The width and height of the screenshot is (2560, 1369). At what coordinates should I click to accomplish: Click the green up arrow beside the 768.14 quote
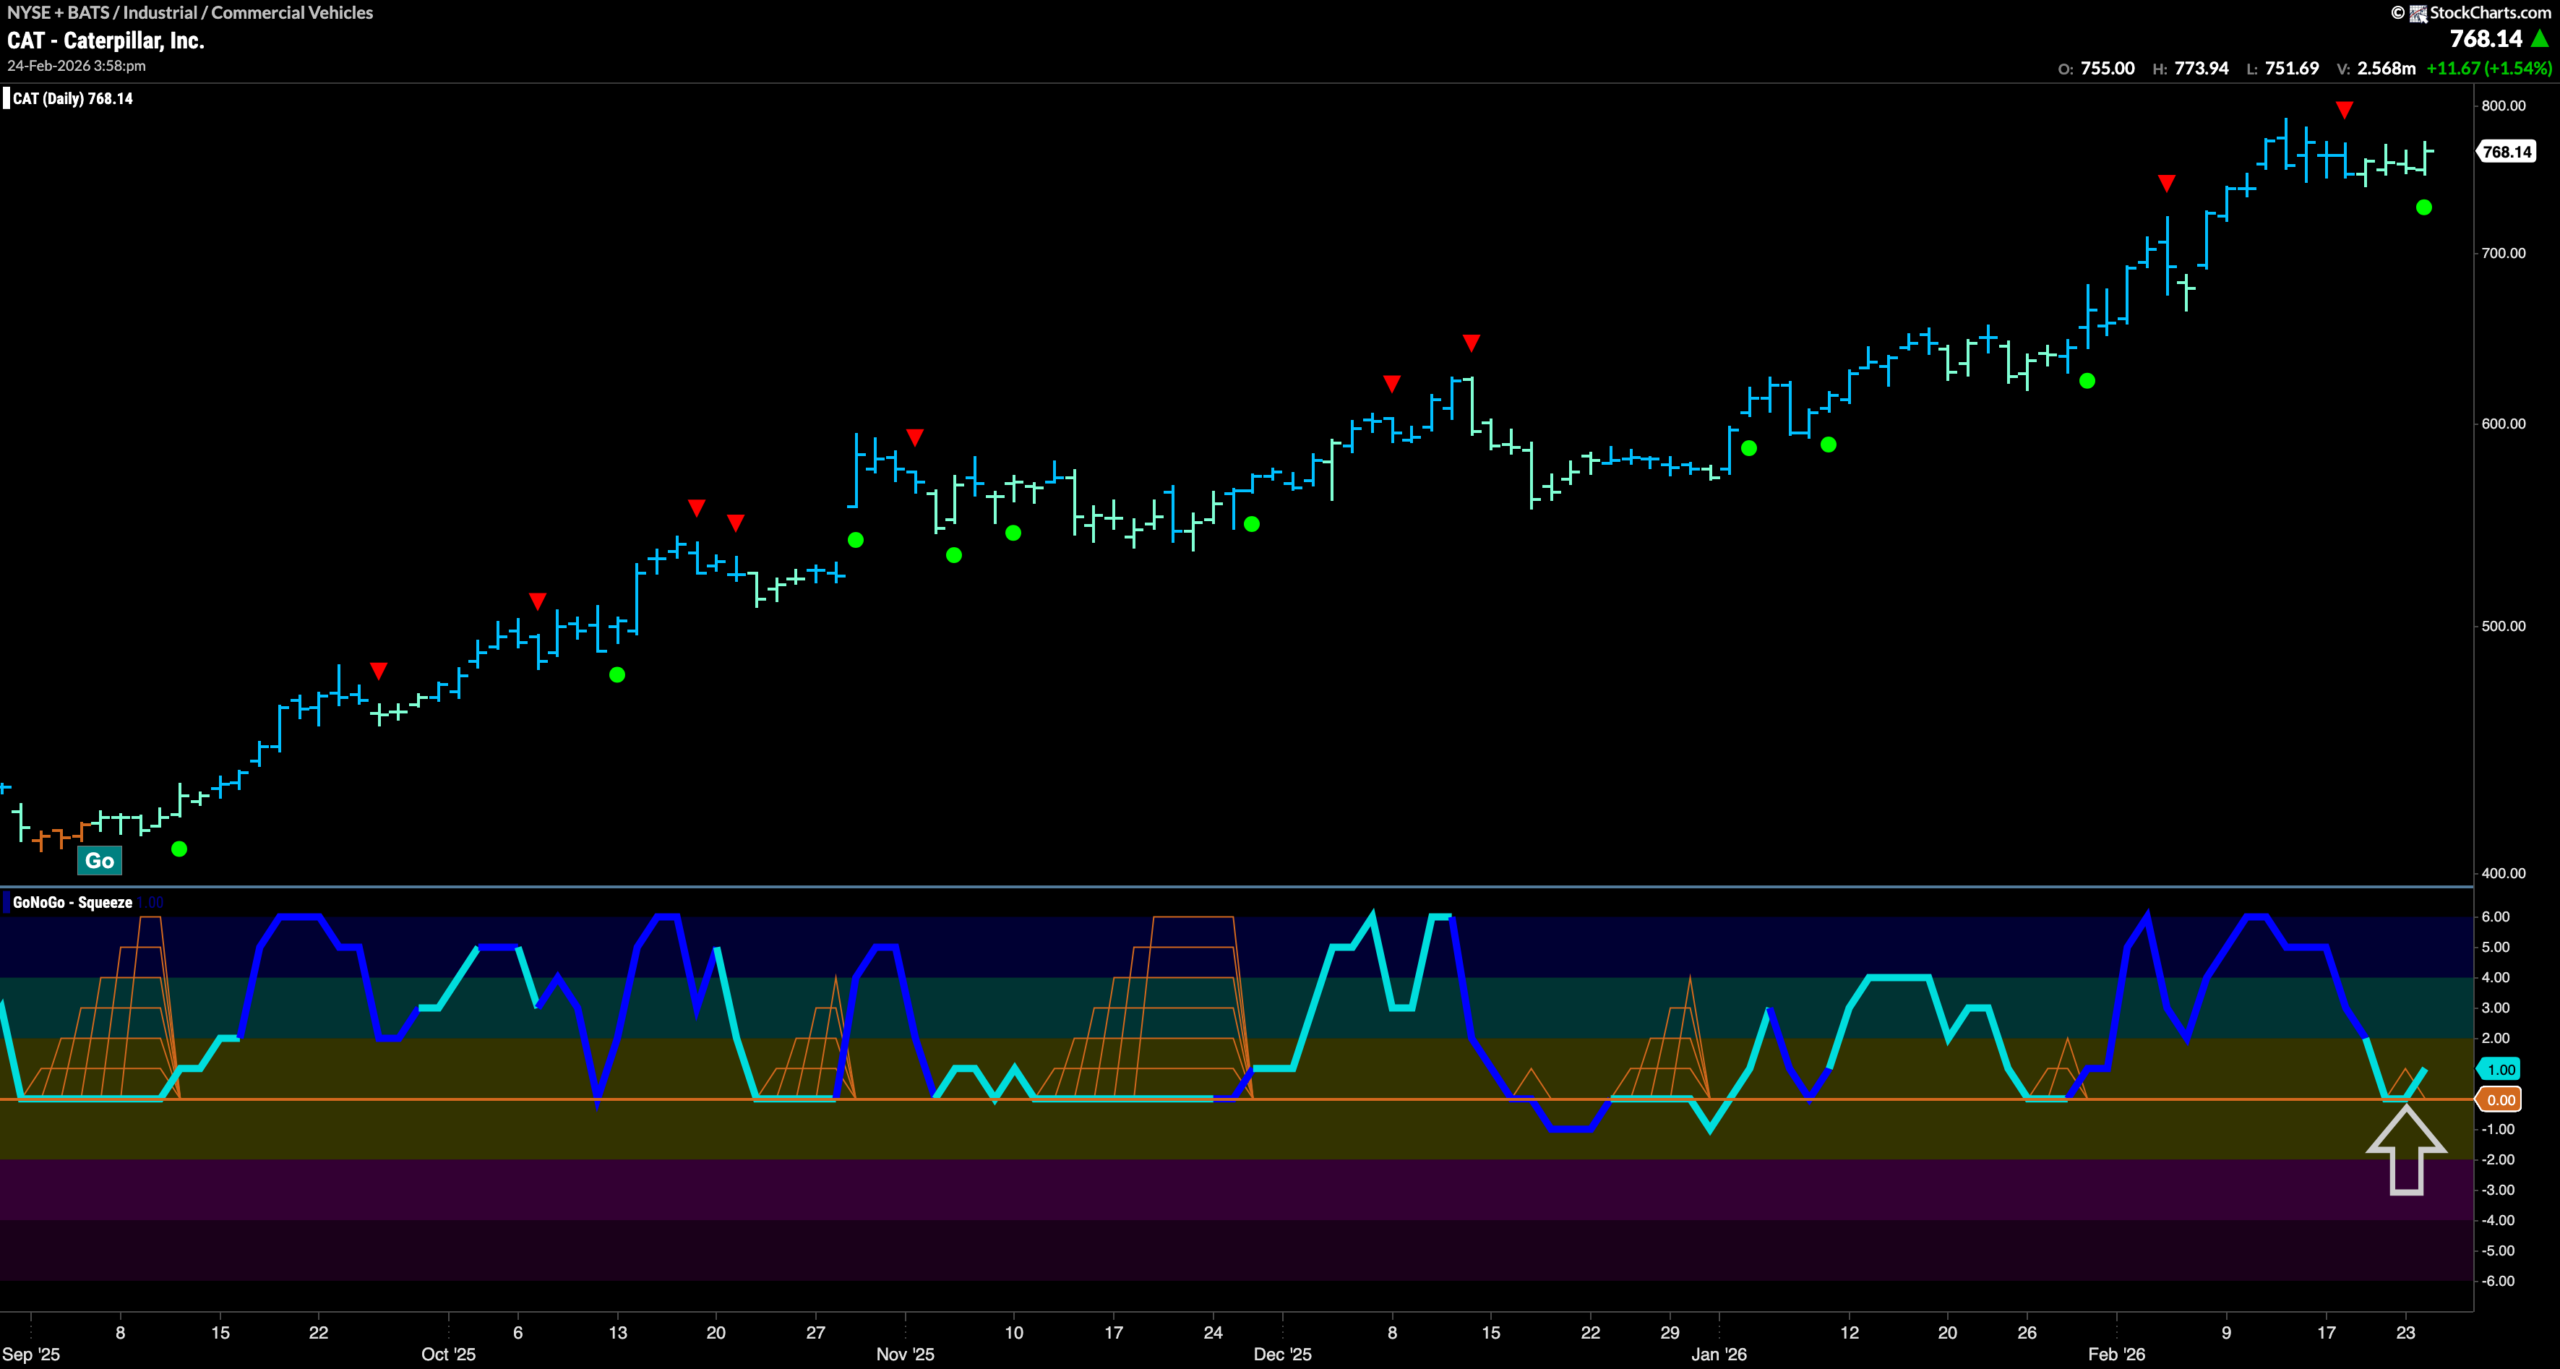[x=2540, y=39]
